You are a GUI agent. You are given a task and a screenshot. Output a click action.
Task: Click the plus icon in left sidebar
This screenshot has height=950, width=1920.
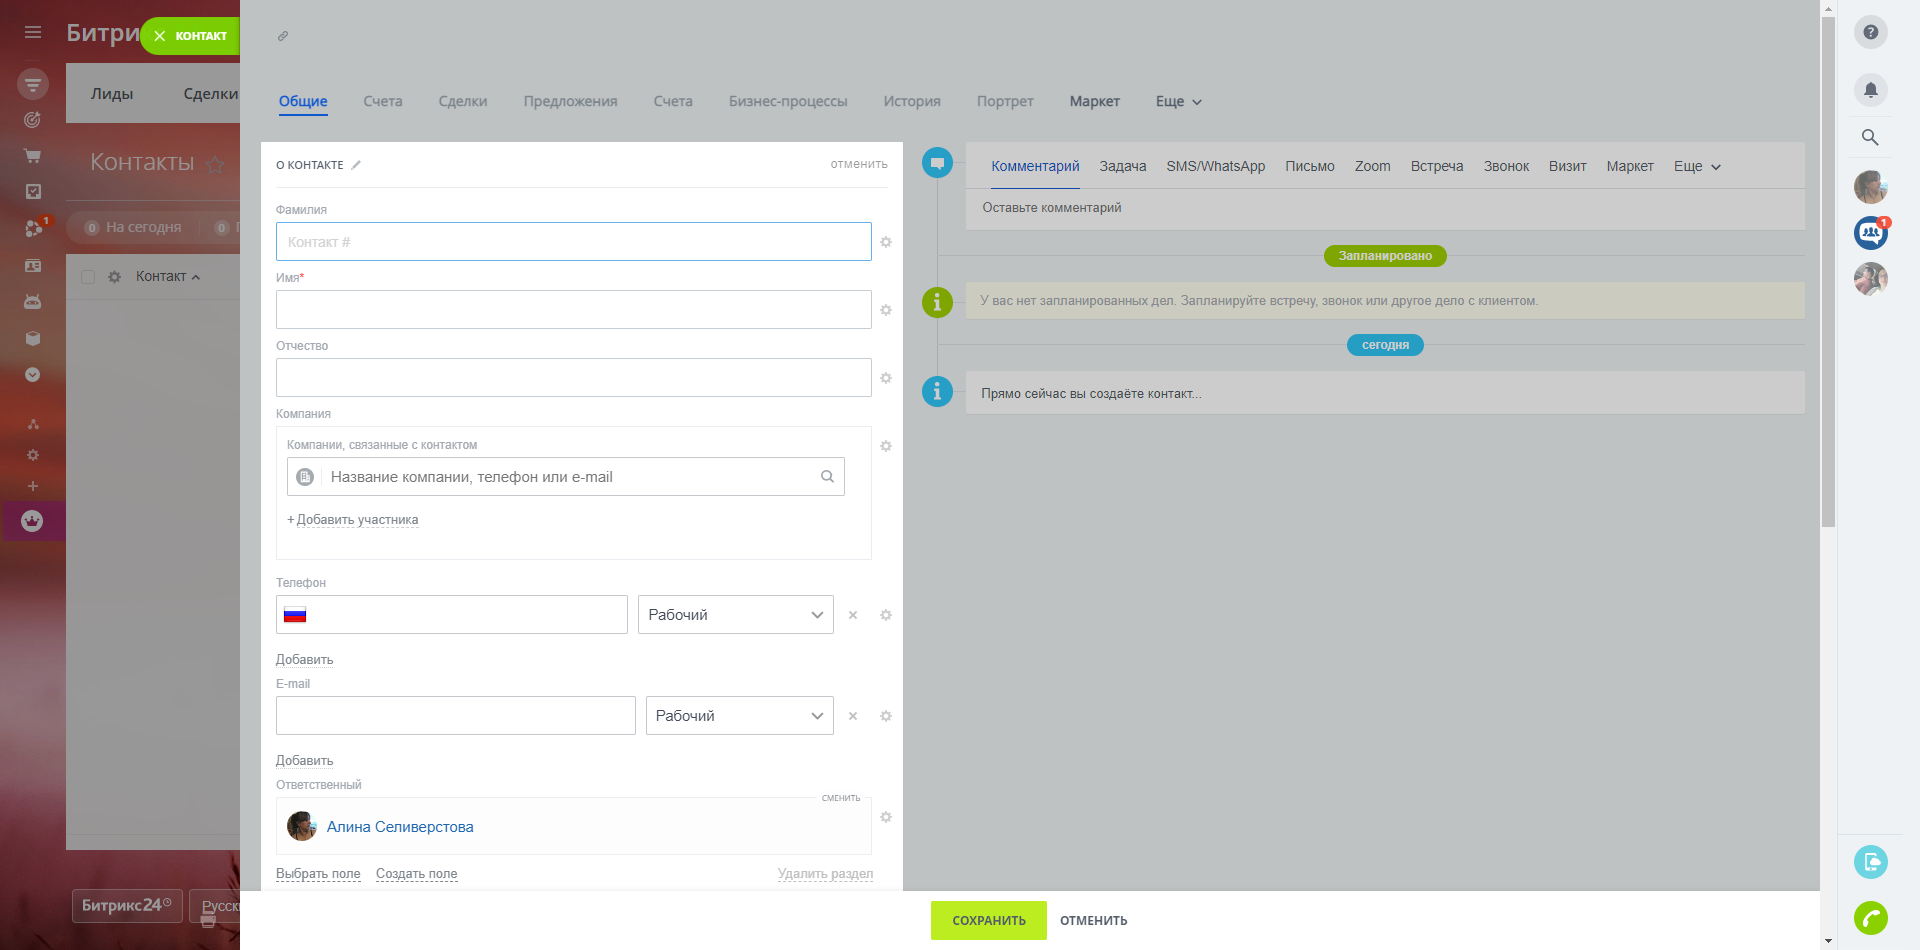coord(33,486)
